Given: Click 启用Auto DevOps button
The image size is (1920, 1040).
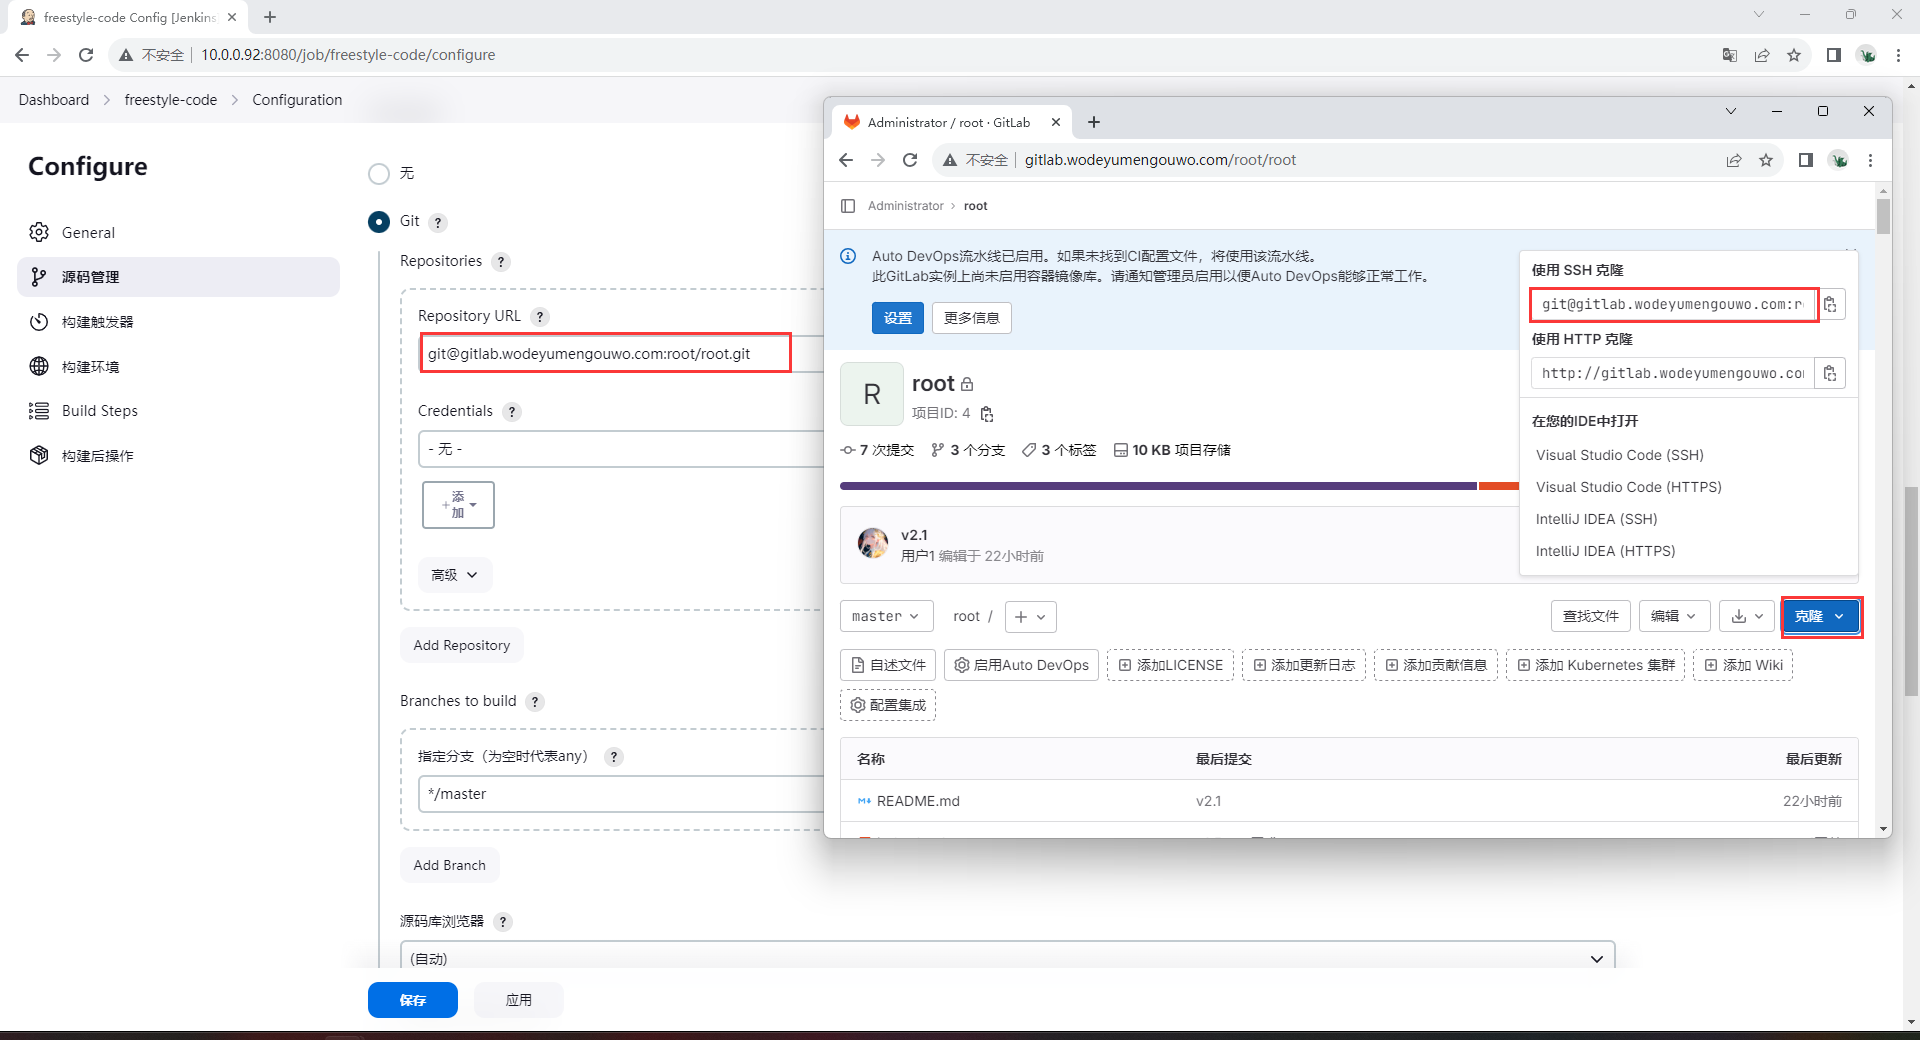Looking at the screenshot, I should click(x=1021, y=665).
